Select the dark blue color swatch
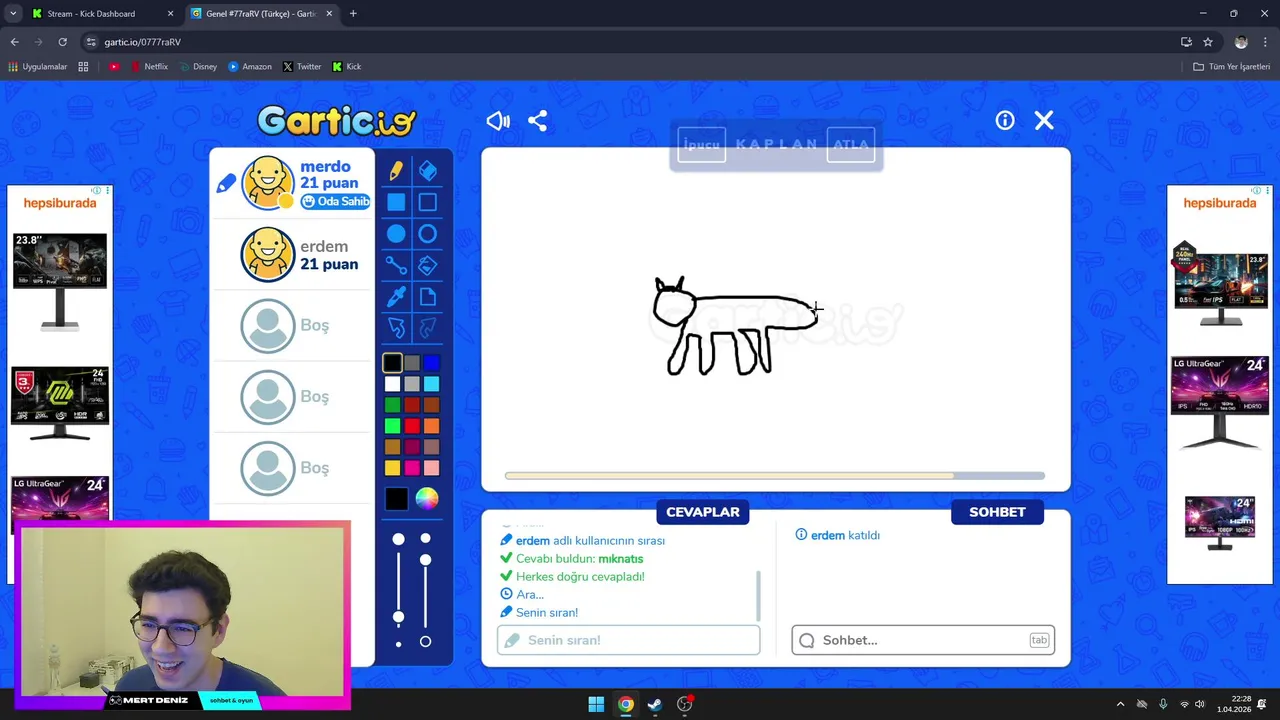The width and height of the screenshot is (1280, 720). point(431,364)
